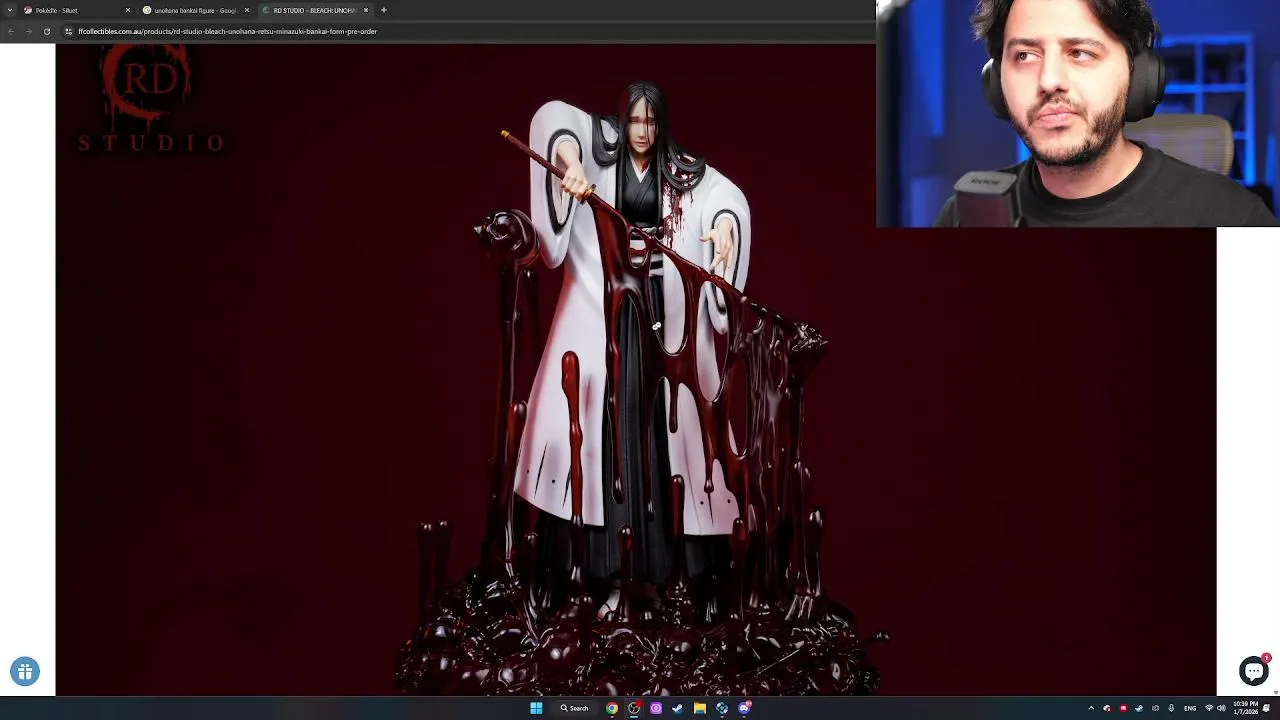Screen dimensions: 1280x720
Task: Expand the tab search dropdown arrow
Action: [9, 10]
